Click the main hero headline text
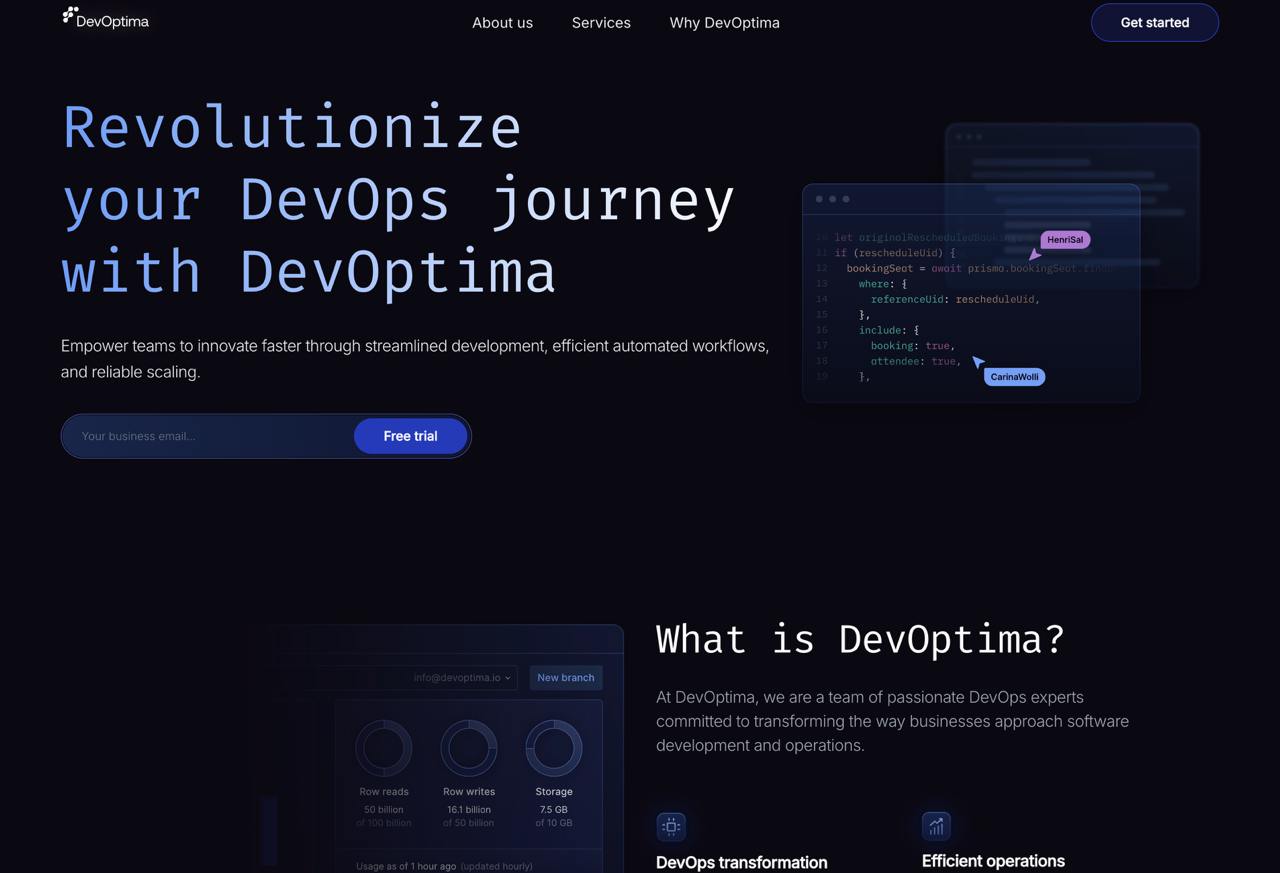Screen dimensions: 1280x873 click(x=398, y=199)
